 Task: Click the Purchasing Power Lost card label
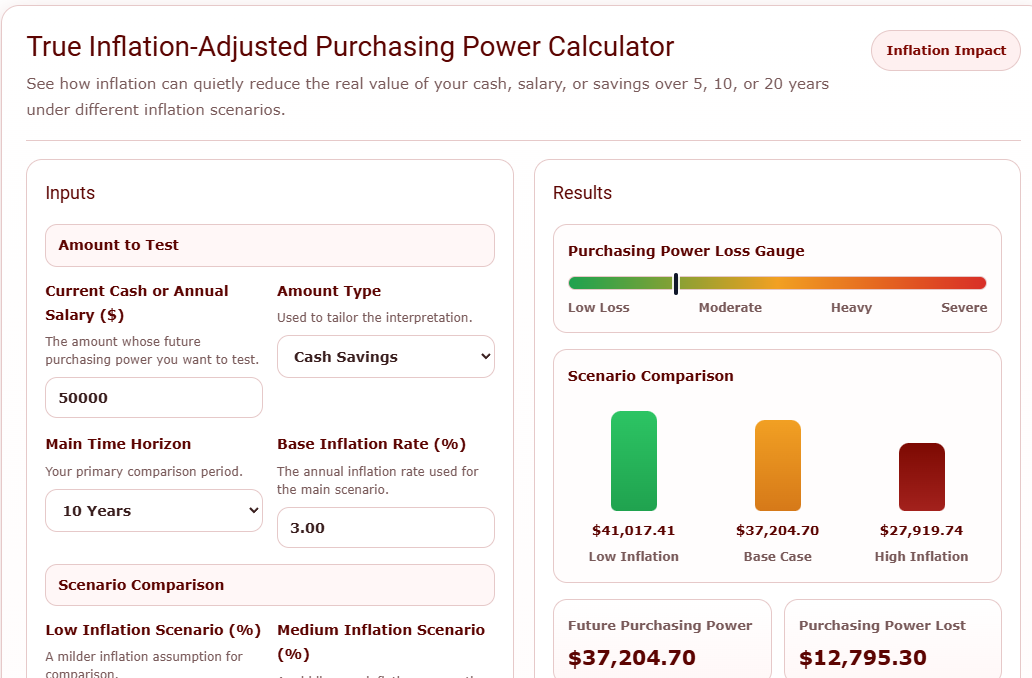click(x=883, y=625)
